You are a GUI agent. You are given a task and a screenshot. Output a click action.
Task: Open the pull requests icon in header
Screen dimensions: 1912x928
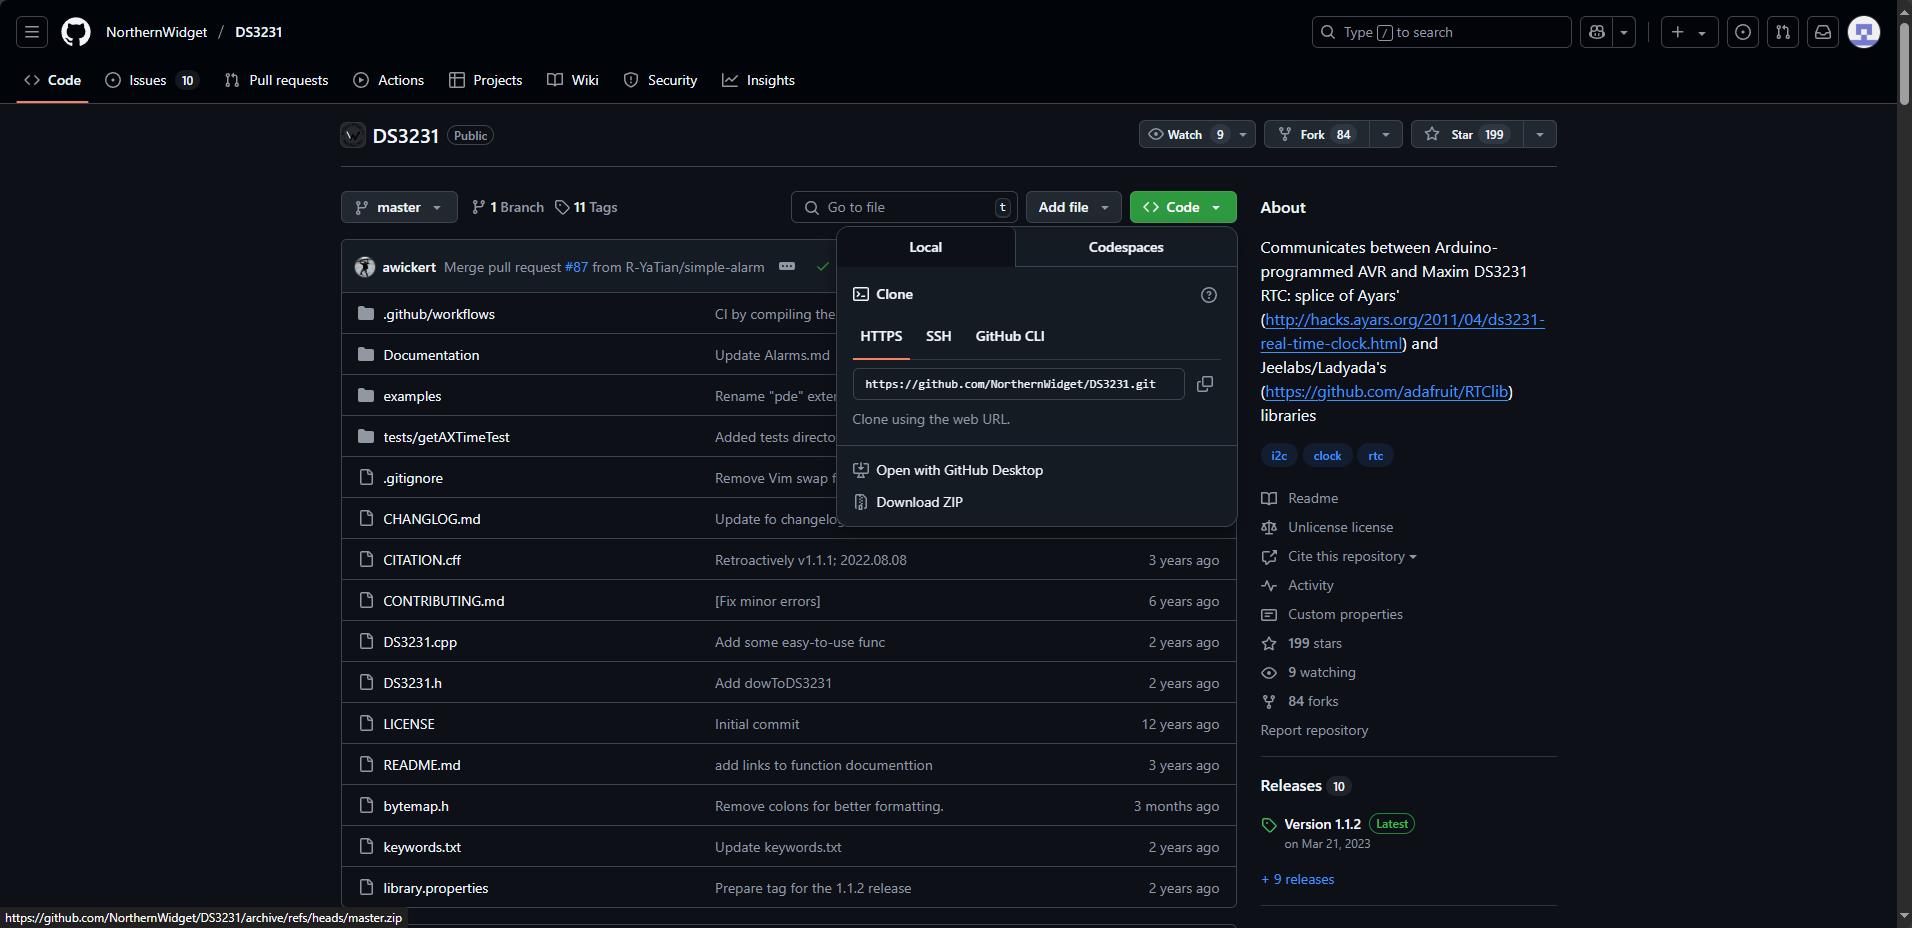pos(1783,32)
